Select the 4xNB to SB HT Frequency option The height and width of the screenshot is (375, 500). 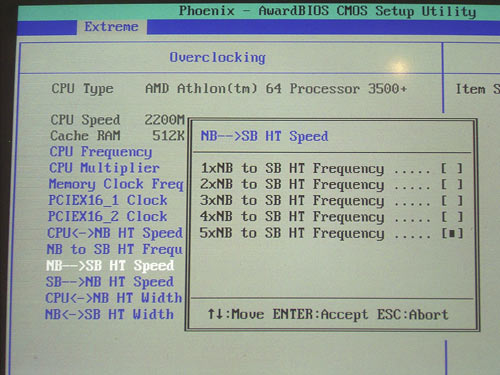332,217
